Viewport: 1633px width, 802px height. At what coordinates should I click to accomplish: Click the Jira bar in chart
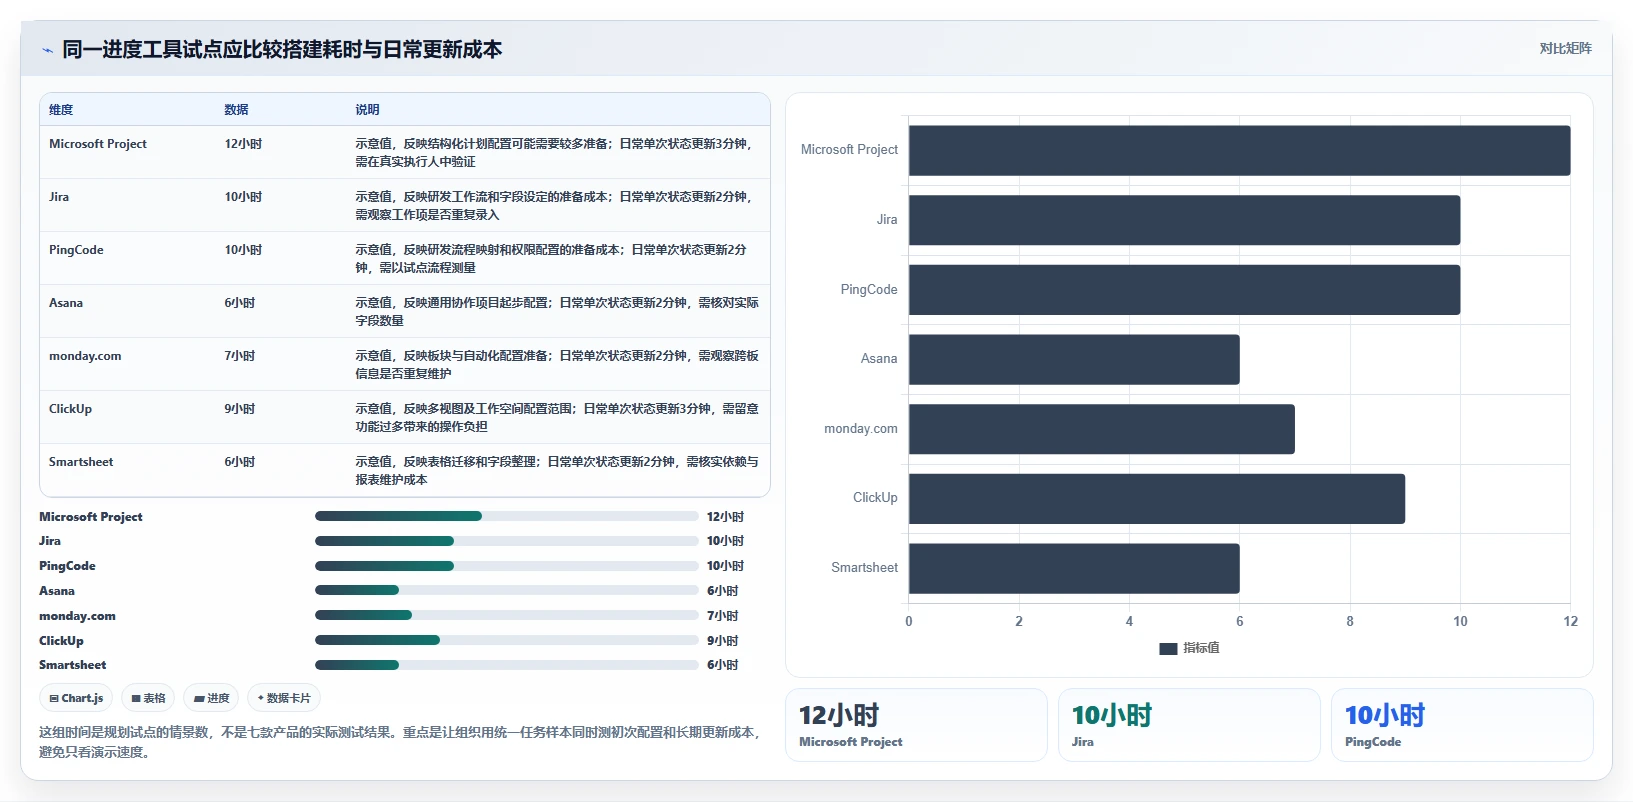pyautogui.click(x=1184, y=220)
